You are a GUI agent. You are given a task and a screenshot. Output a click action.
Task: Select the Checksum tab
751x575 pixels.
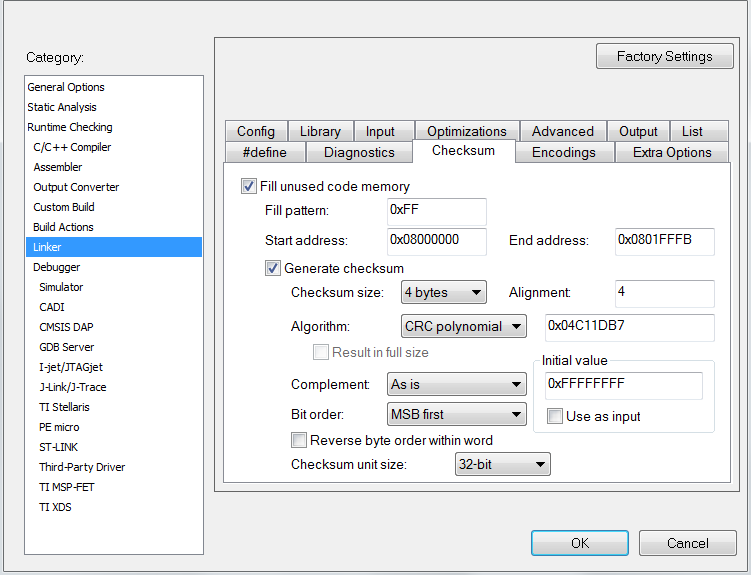click(x=464, y=150)
